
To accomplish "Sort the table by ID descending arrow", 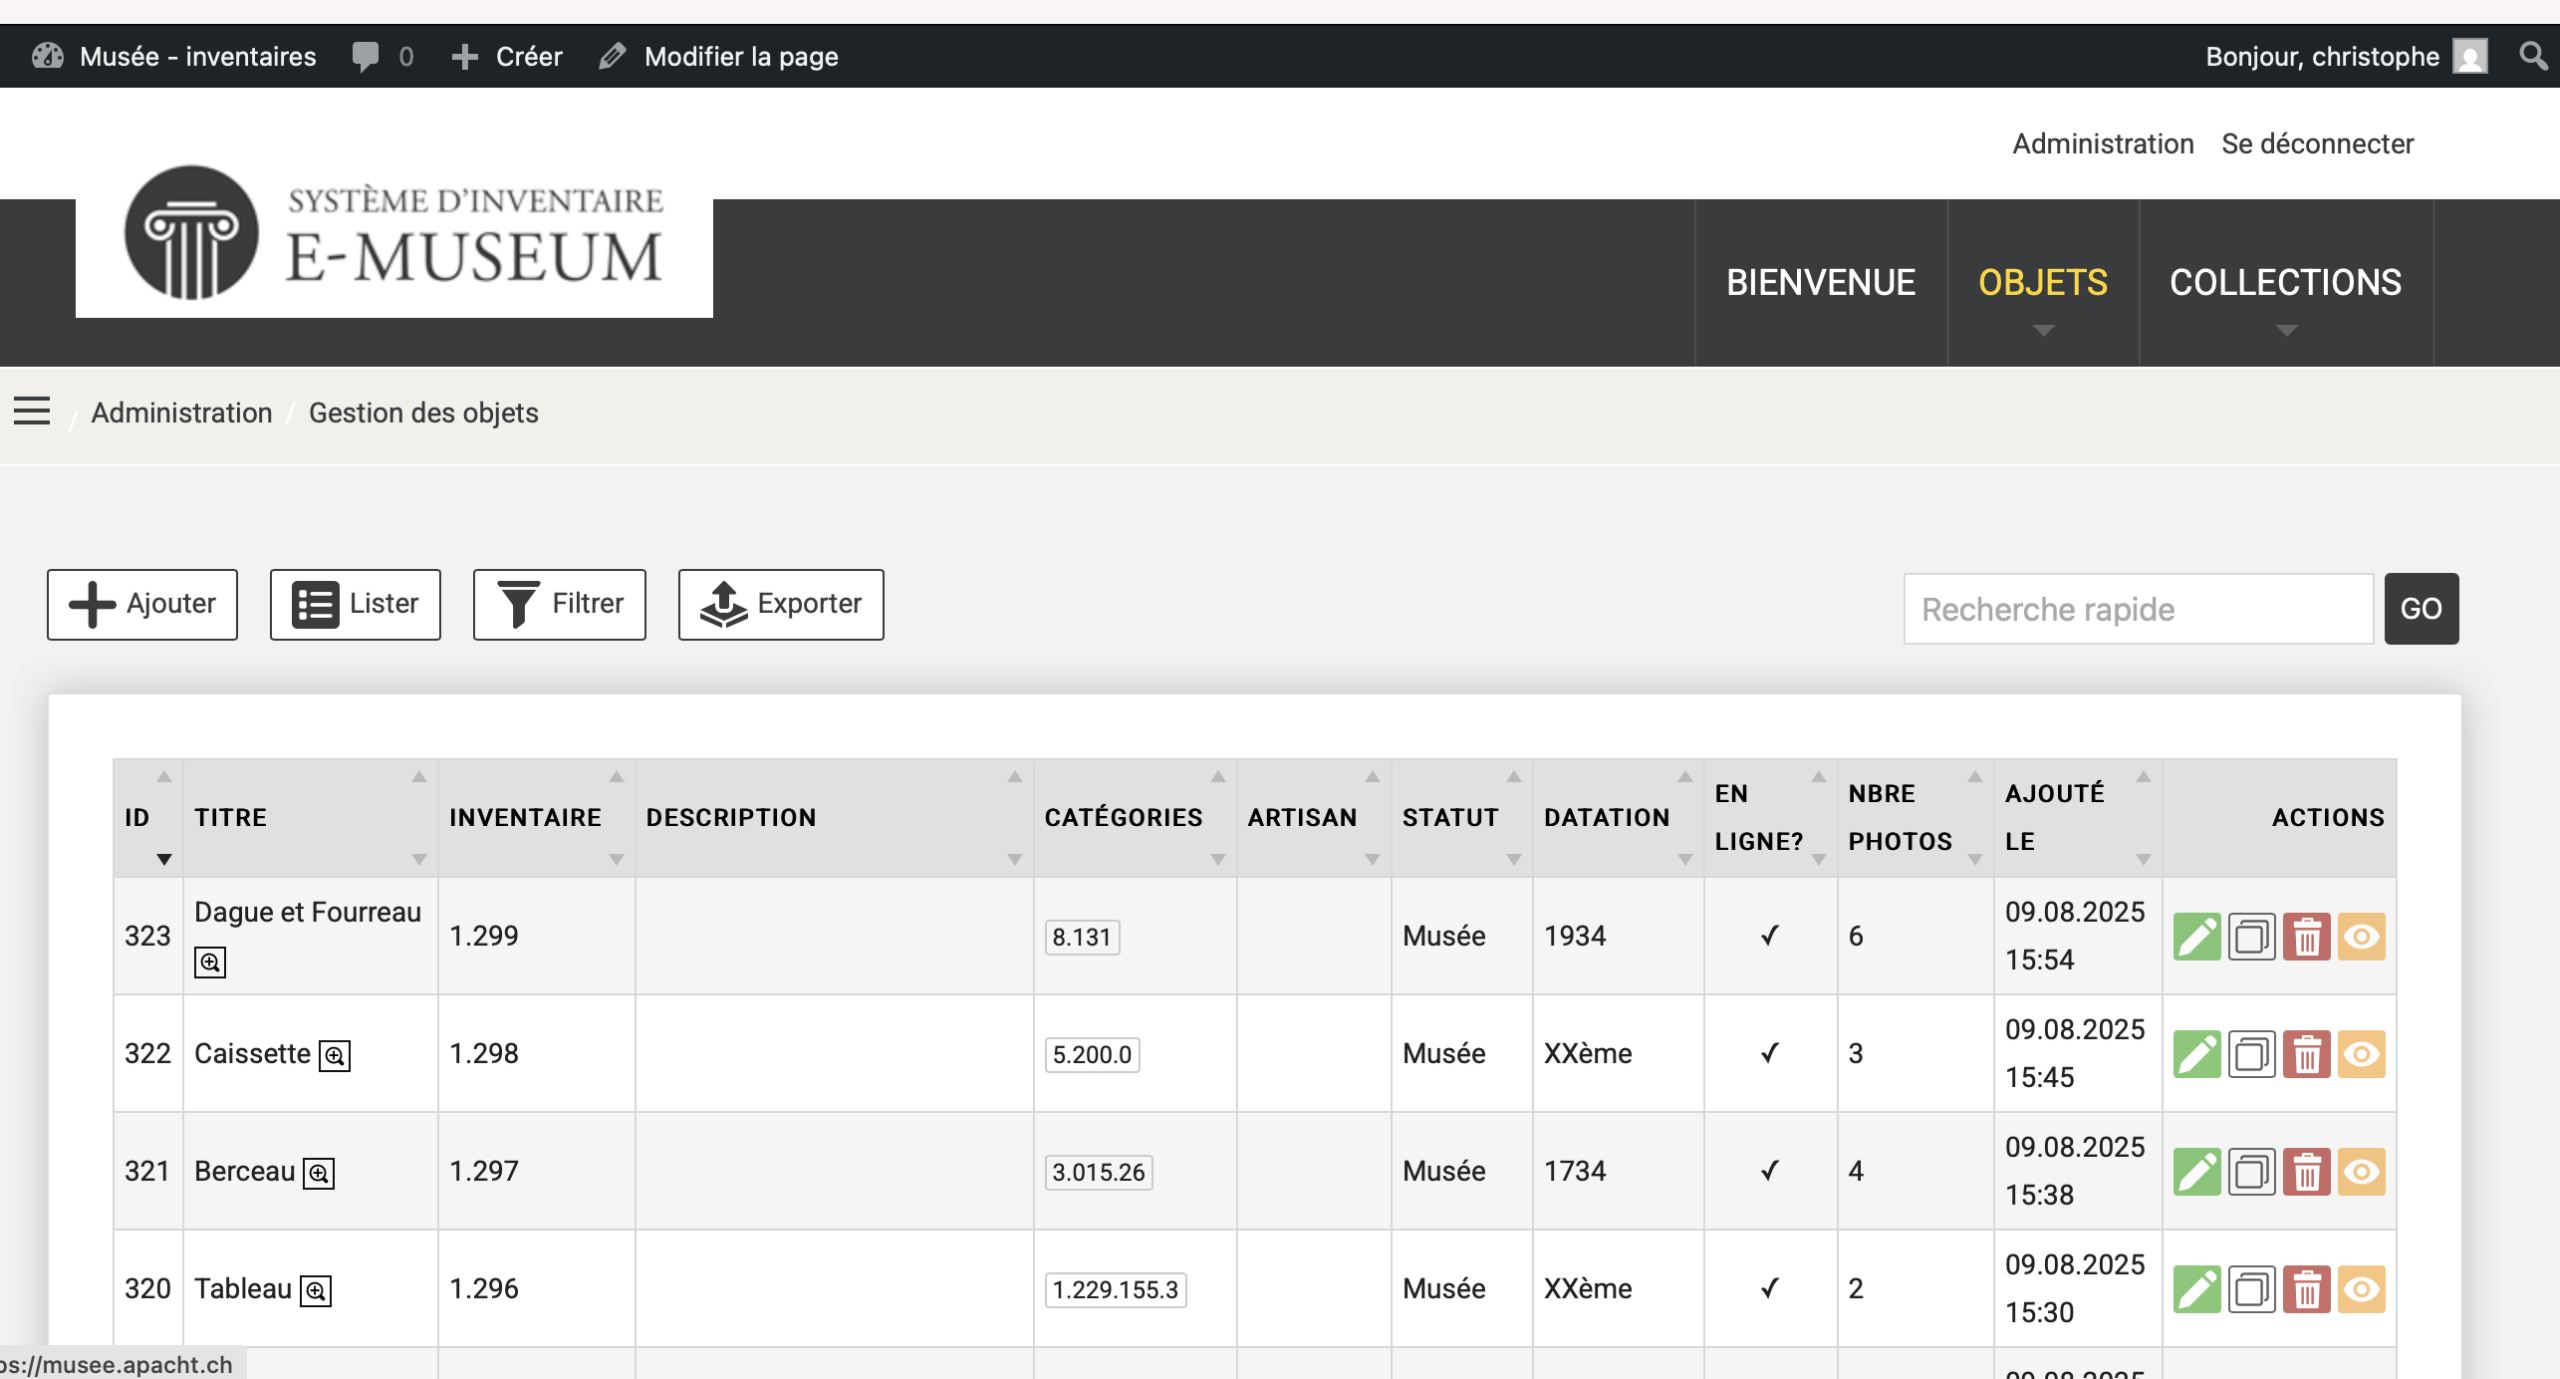I will [164, 859].
